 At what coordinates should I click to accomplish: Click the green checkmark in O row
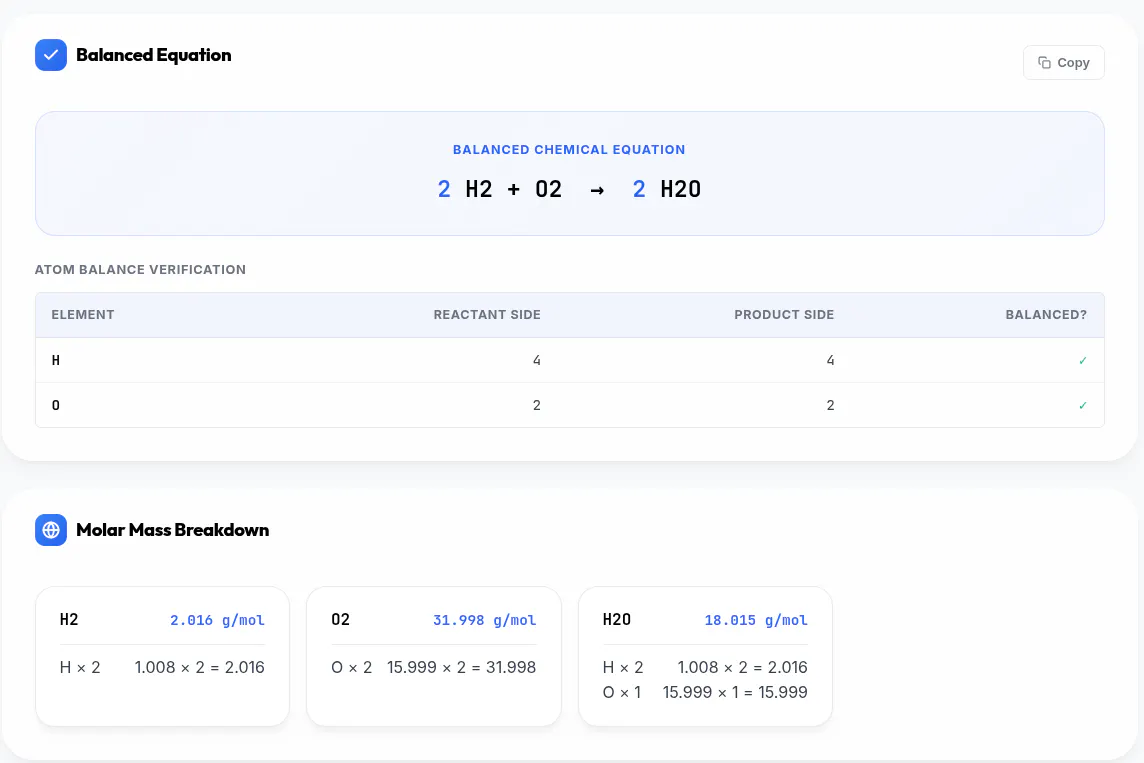tap(1083, 406)
